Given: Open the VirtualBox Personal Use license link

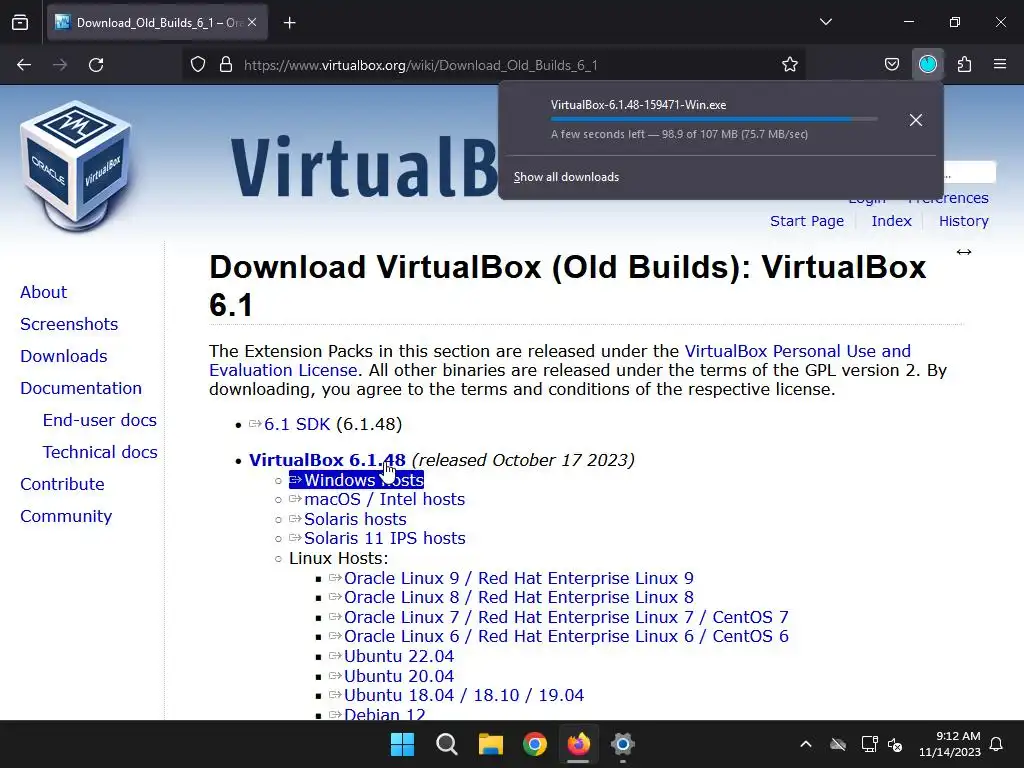Looking at the screenshot, I should 797,351.
